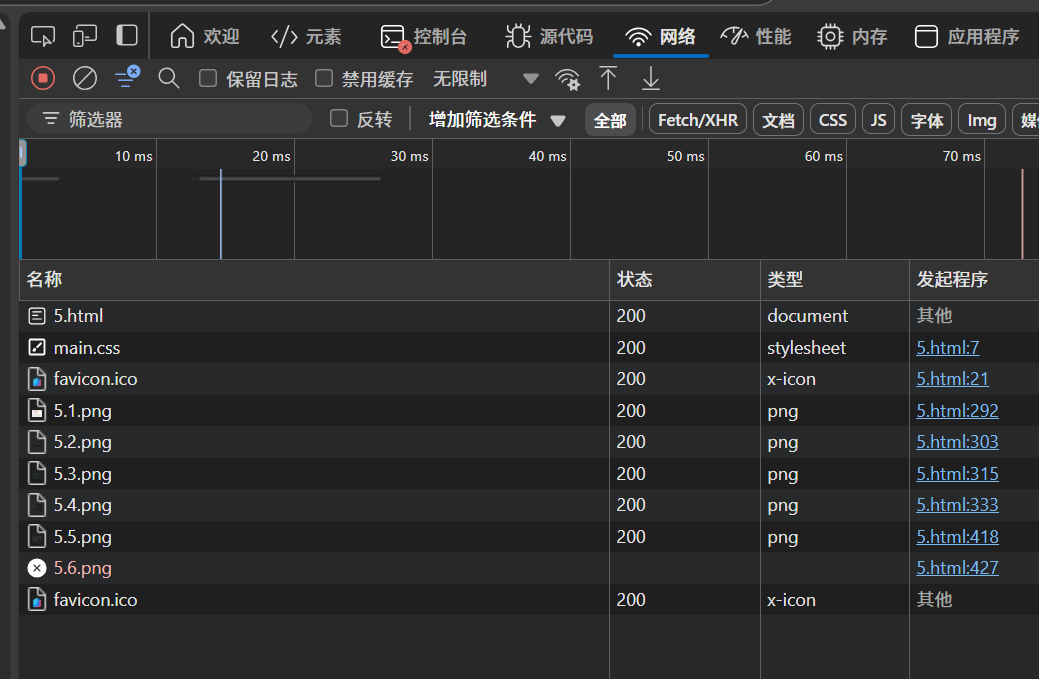
Task: Click the inspect element picker icon
Action: tap(43, 37)
